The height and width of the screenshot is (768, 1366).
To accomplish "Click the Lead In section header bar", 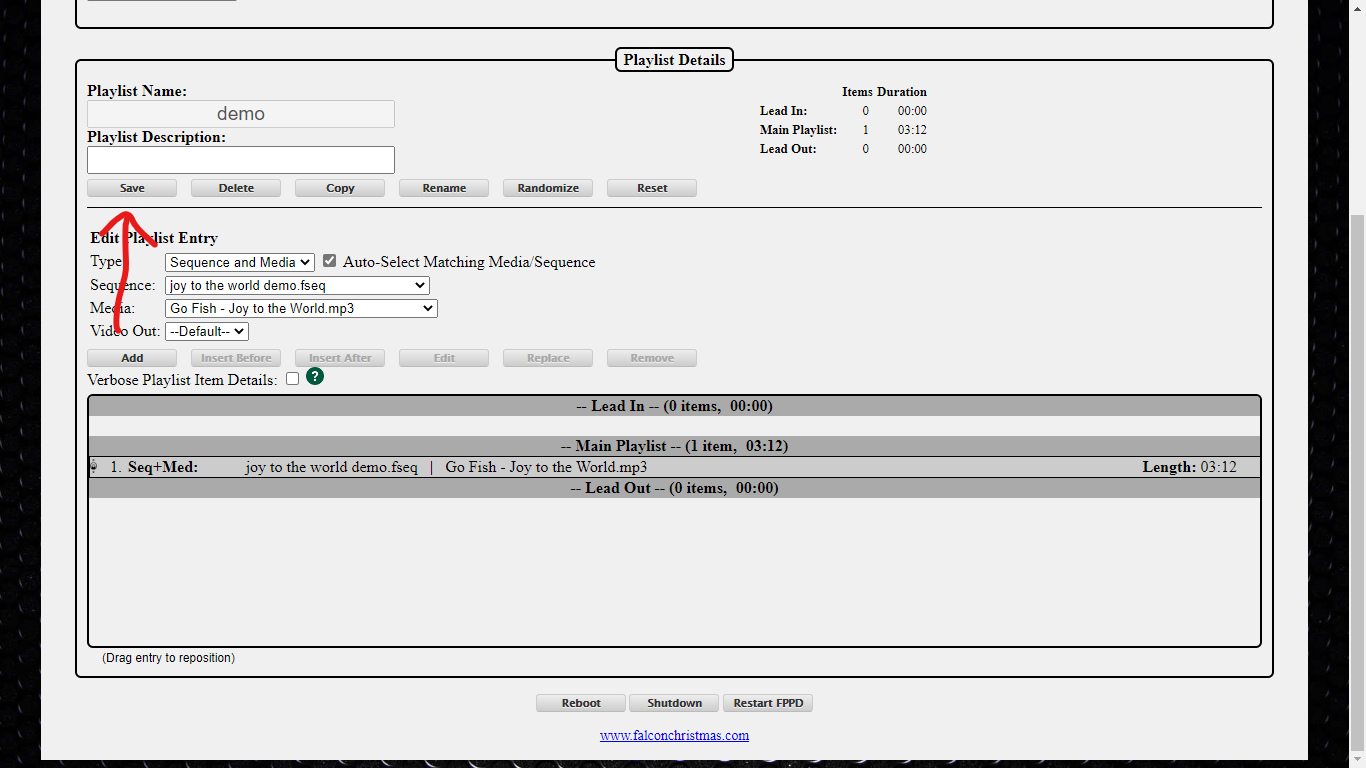I will tap(674, 406).
